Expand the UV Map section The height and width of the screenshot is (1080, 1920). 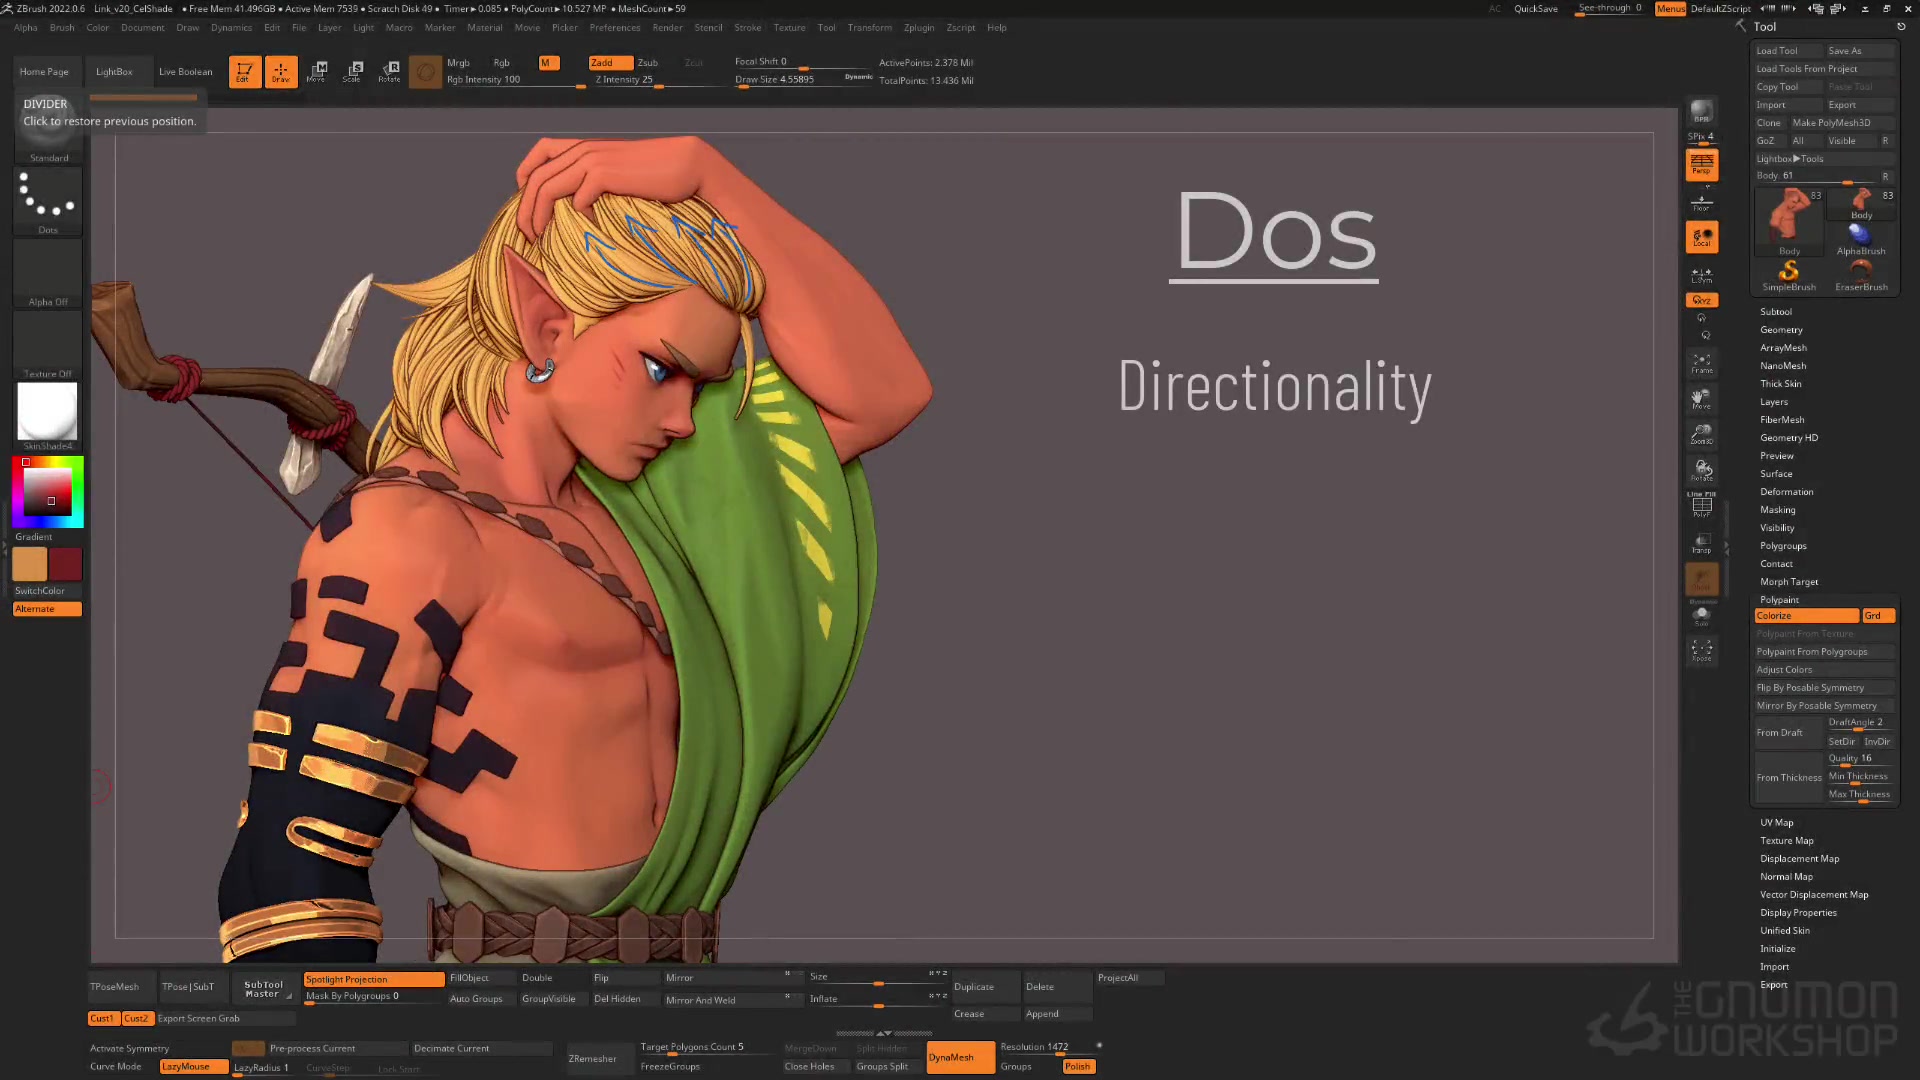tap(1776, 823)
